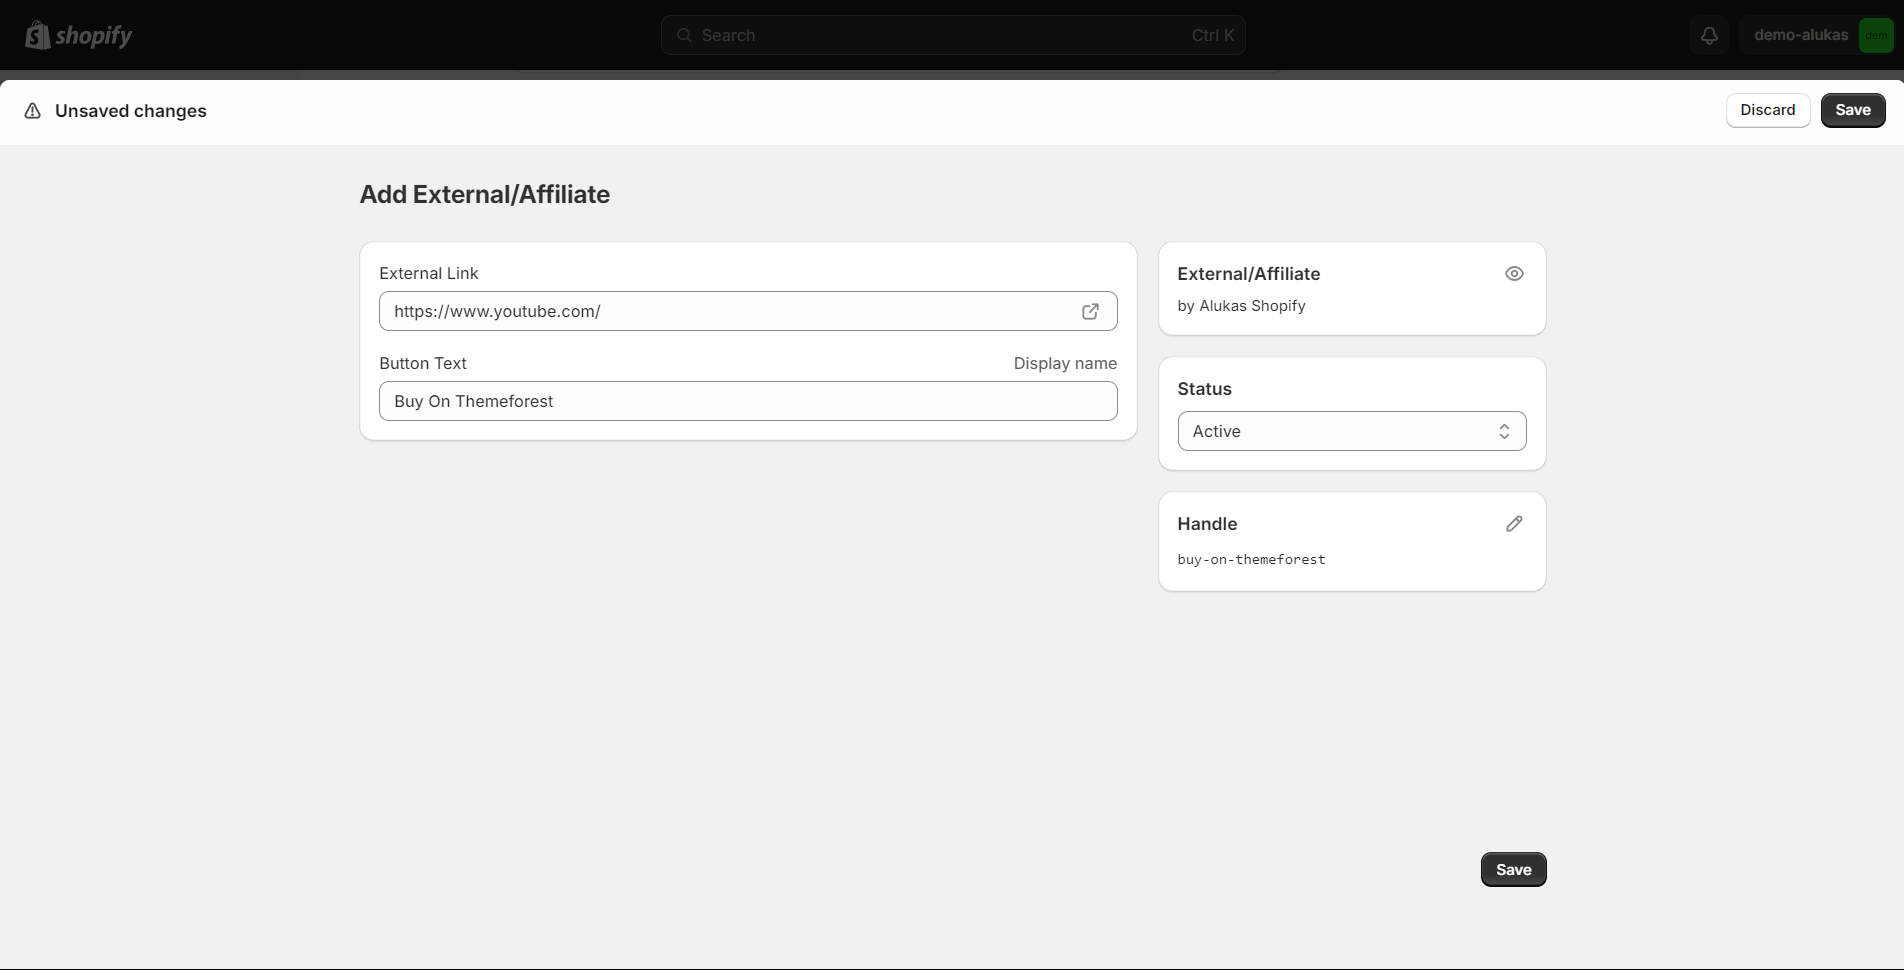This screenshot has width=1904, height=970.
Task: Click the Shopify logo icon
Action: tap(38, 36)
